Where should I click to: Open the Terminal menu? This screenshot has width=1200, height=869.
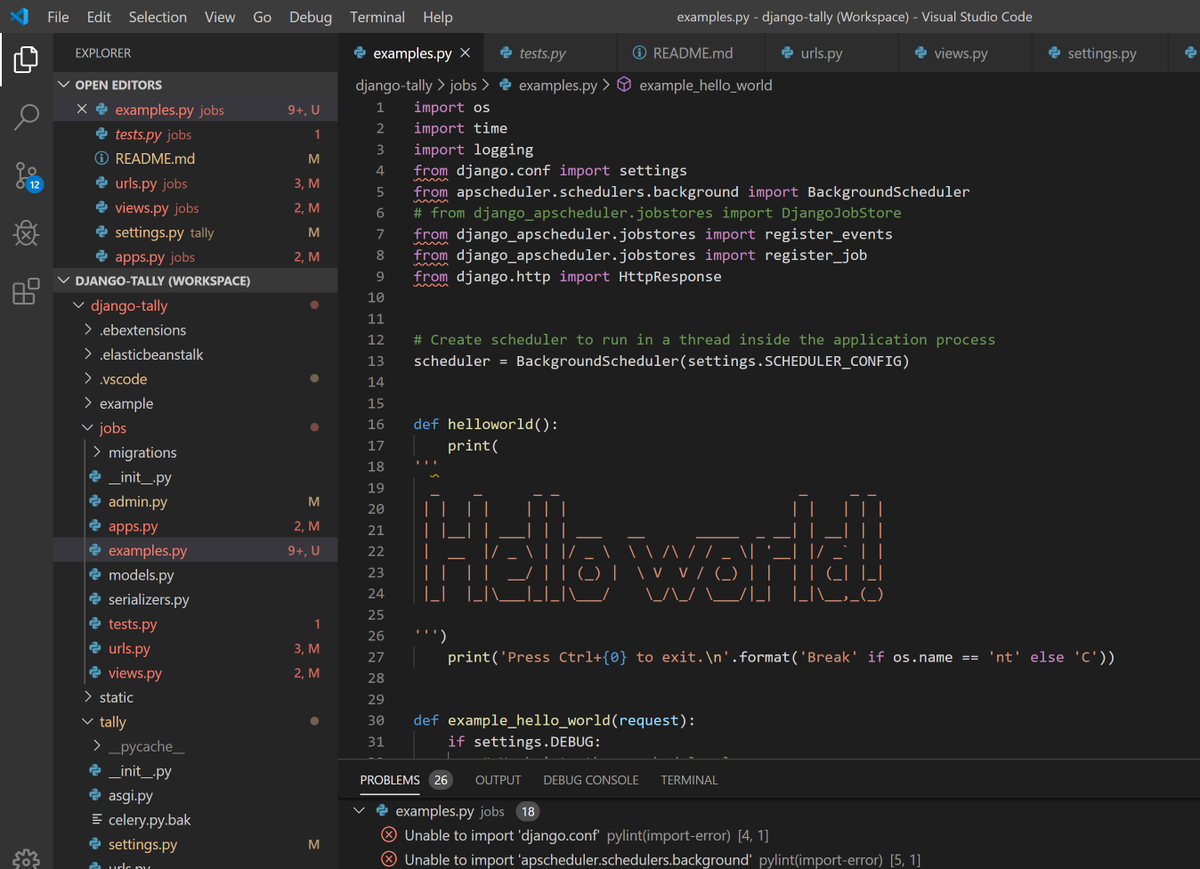[377, 17]
